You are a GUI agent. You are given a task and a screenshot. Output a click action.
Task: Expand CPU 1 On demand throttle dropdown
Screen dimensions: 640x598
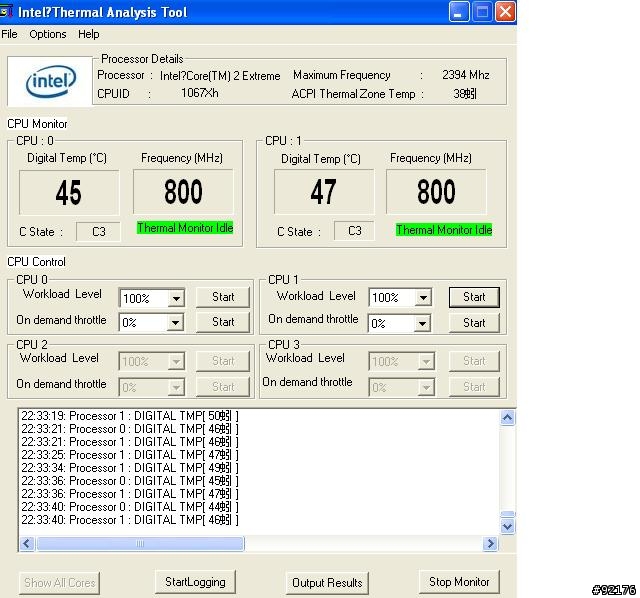click(x=422, y=324)
